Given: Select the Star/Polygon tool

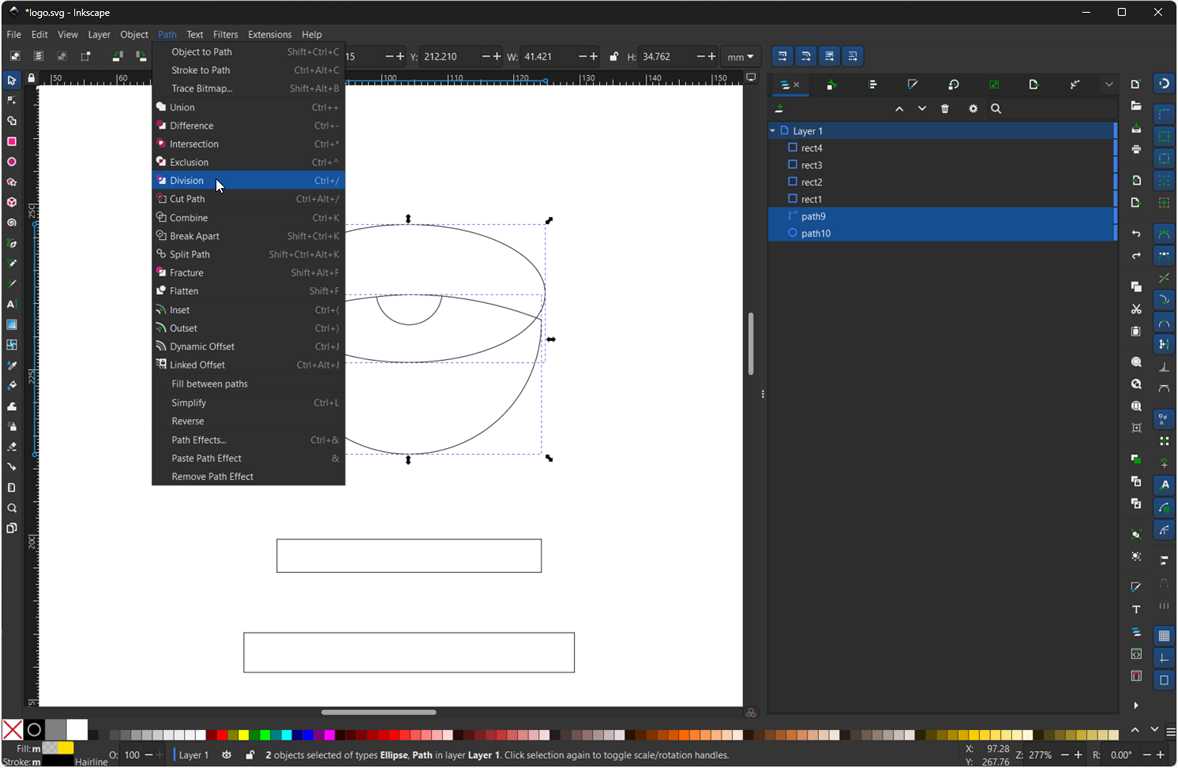Looking at the screenshot, I should pos(11,182).
